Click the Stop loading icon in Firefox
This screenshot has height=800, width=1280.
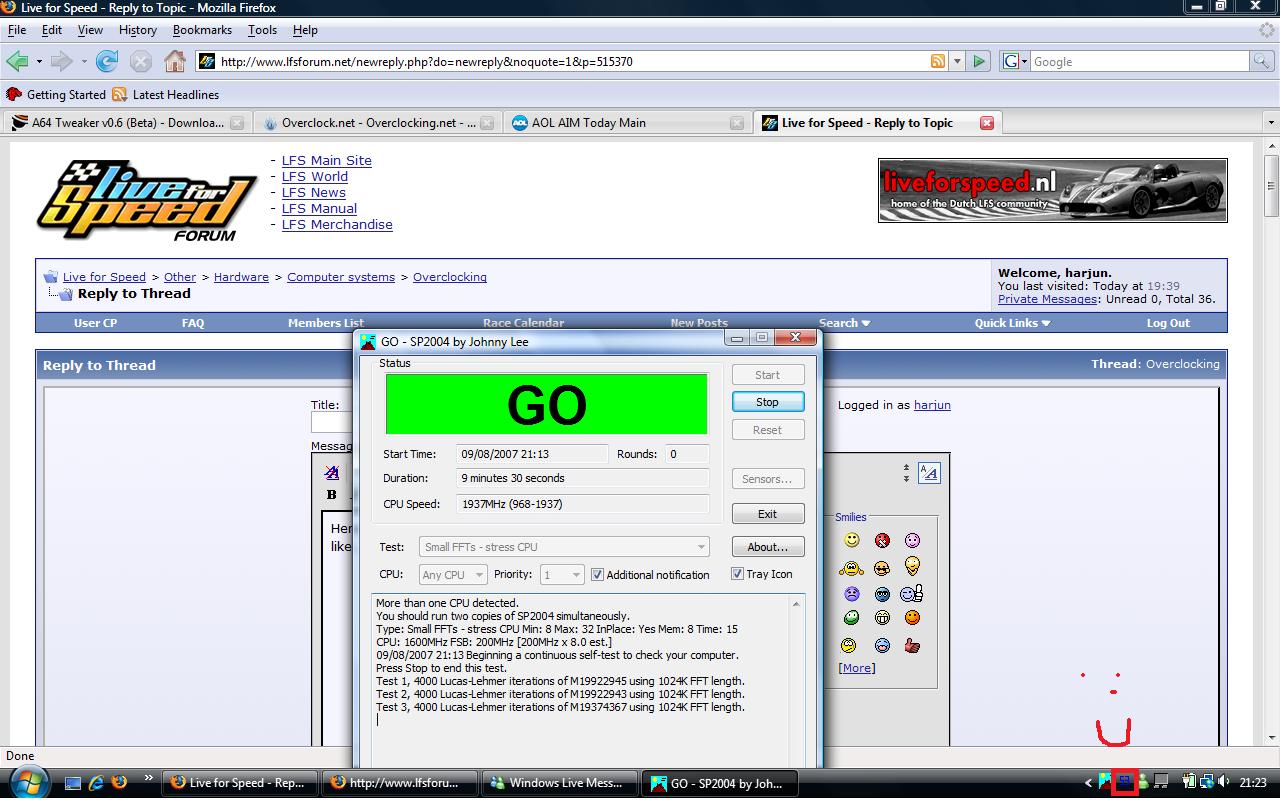141,61
